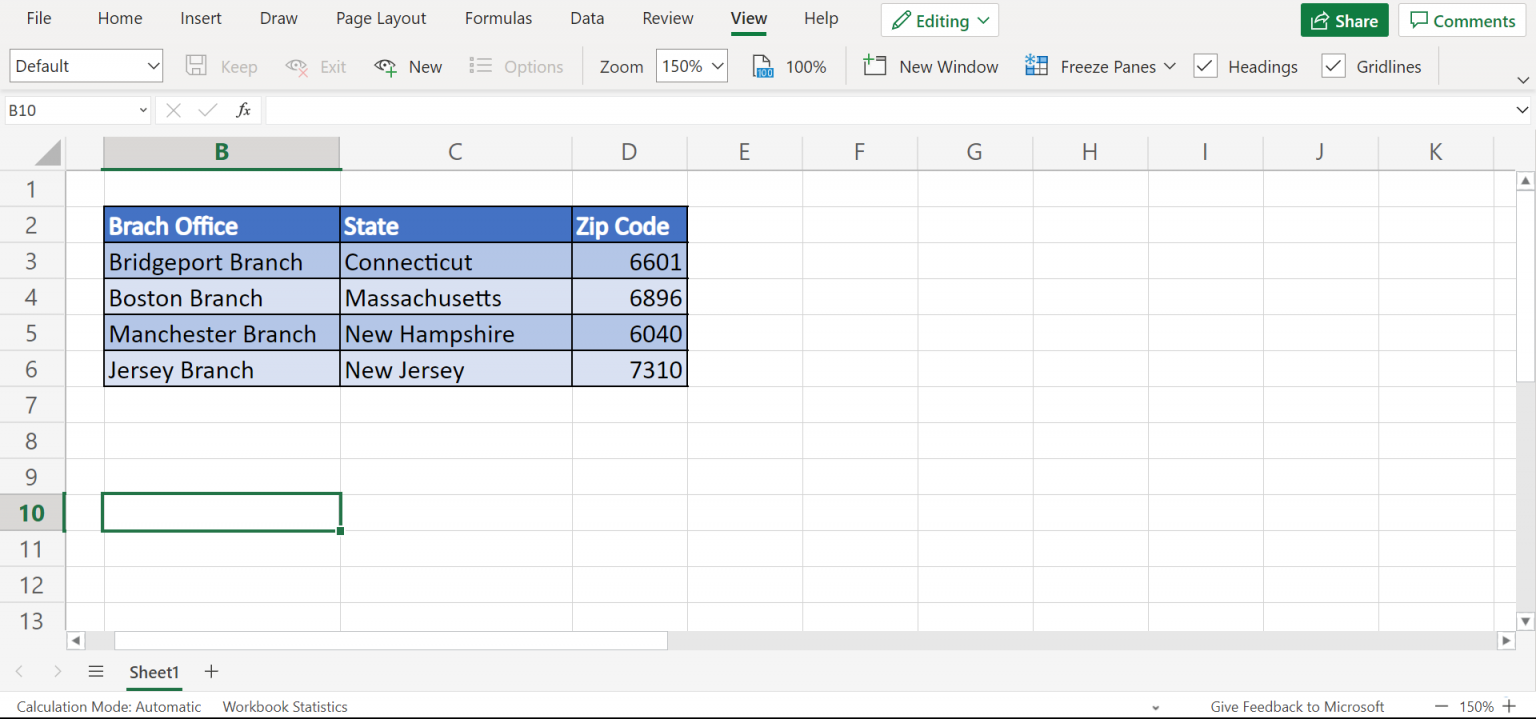Click the Zoom to 100% icon

[x=762, y=66]
